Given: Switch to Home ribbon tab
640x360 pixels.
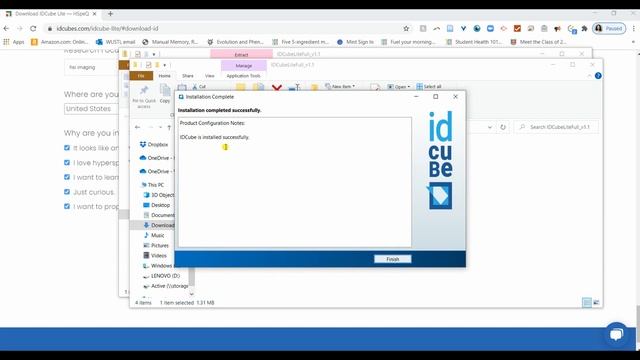Looking at the screenshot, I should click(164, 76).
